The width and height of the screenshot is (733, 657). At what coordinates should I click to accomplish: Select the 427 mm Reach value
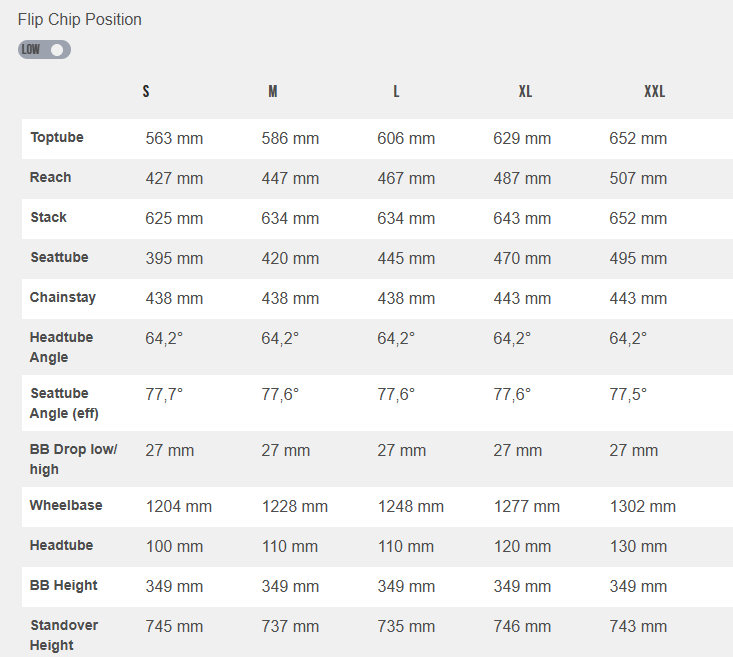(174, 179)
